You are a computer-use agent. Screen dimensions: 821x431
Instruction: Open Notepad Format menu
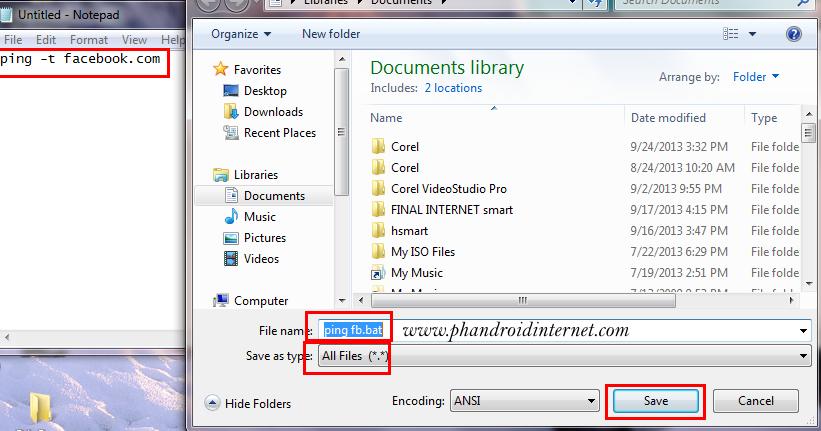88,40
